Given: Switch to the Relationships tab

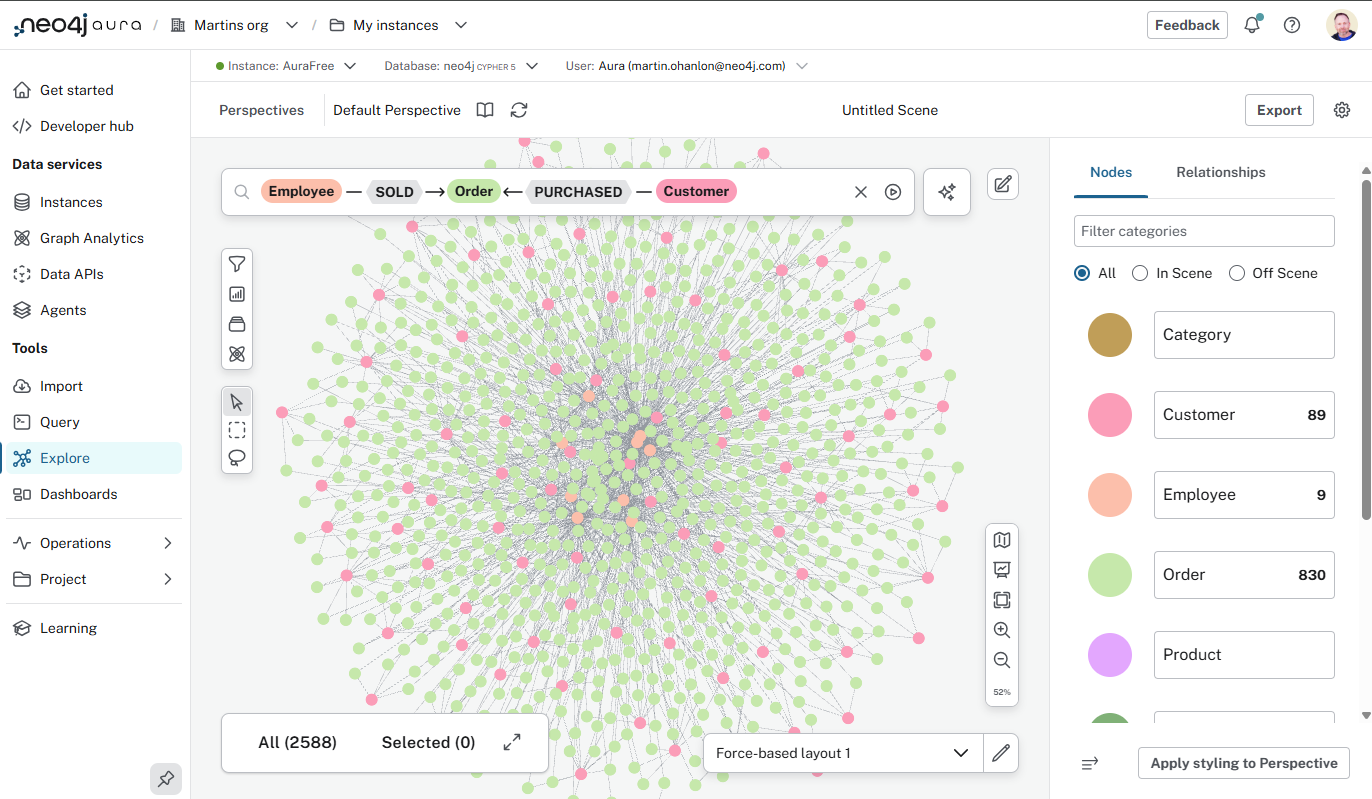Looking at the screenshot, I should click(1220, 172).
